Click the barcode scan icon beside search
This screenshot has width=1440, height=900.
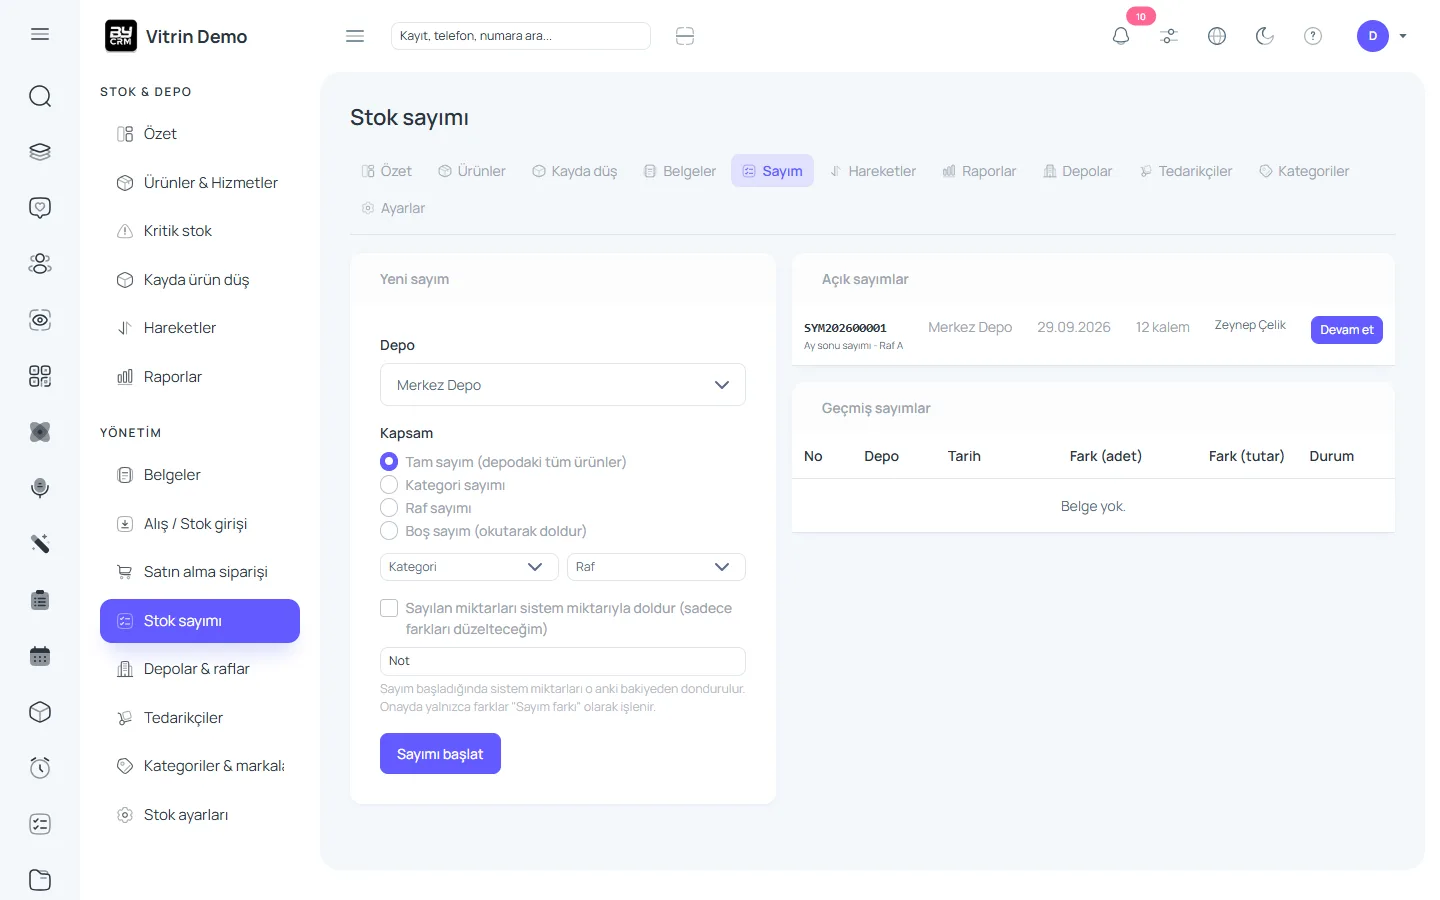coord(685,36)
